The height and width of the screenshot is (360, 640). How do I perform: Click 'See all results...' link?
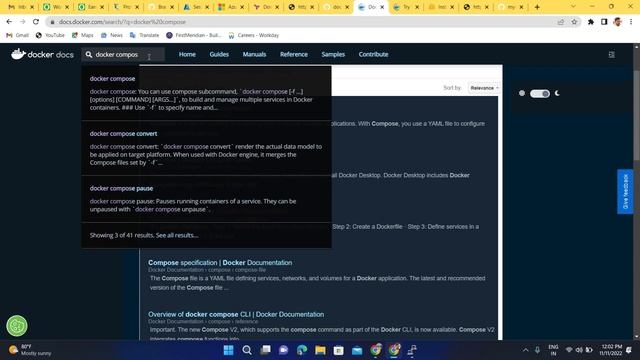click(177, 235)
